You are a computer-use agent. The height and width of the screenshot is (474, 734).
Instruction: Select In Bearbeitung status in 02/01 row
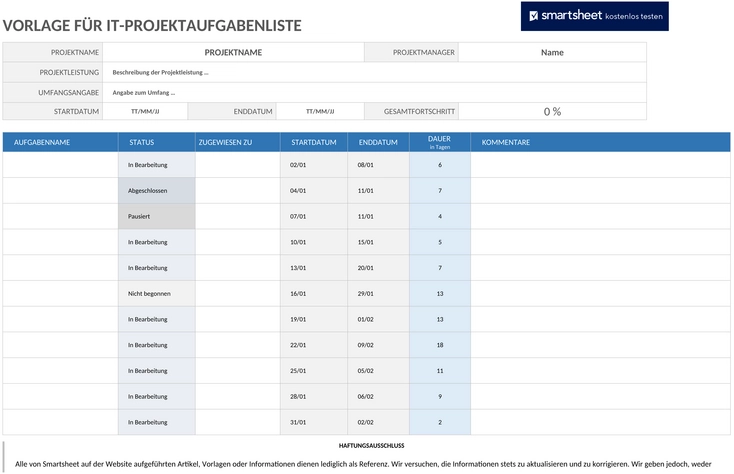pos(156,165)
